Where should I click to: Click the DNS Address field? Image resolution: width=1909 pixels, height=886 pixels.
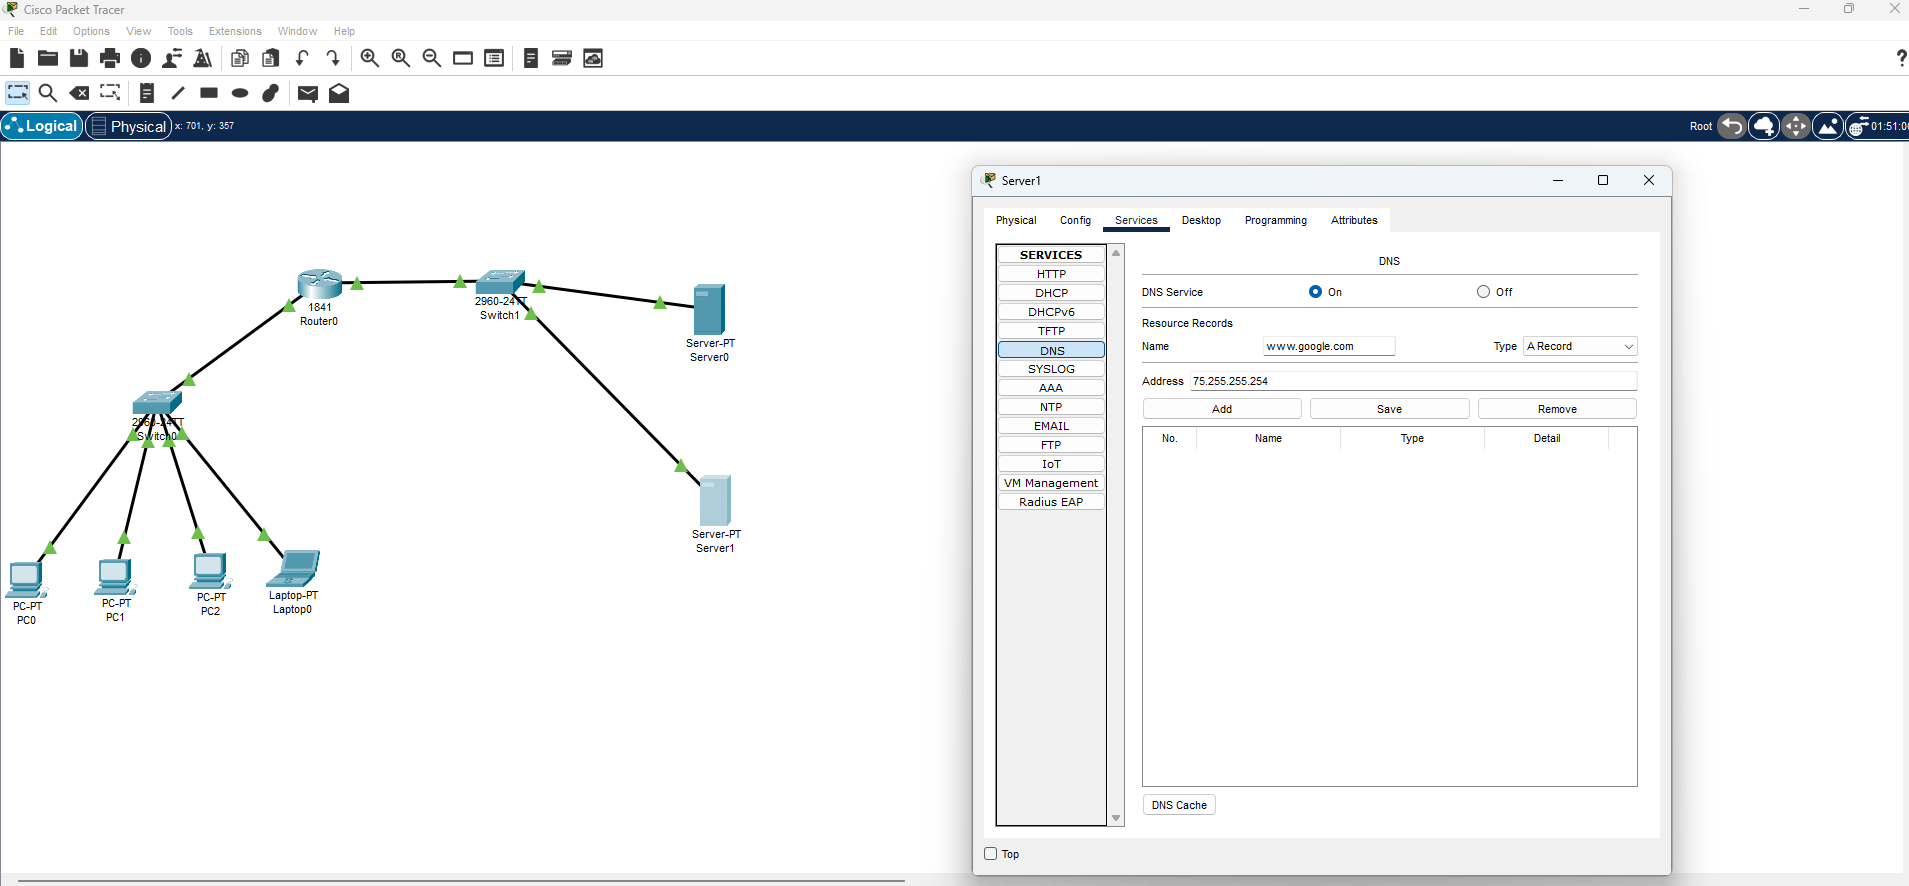coord(1413,381)
